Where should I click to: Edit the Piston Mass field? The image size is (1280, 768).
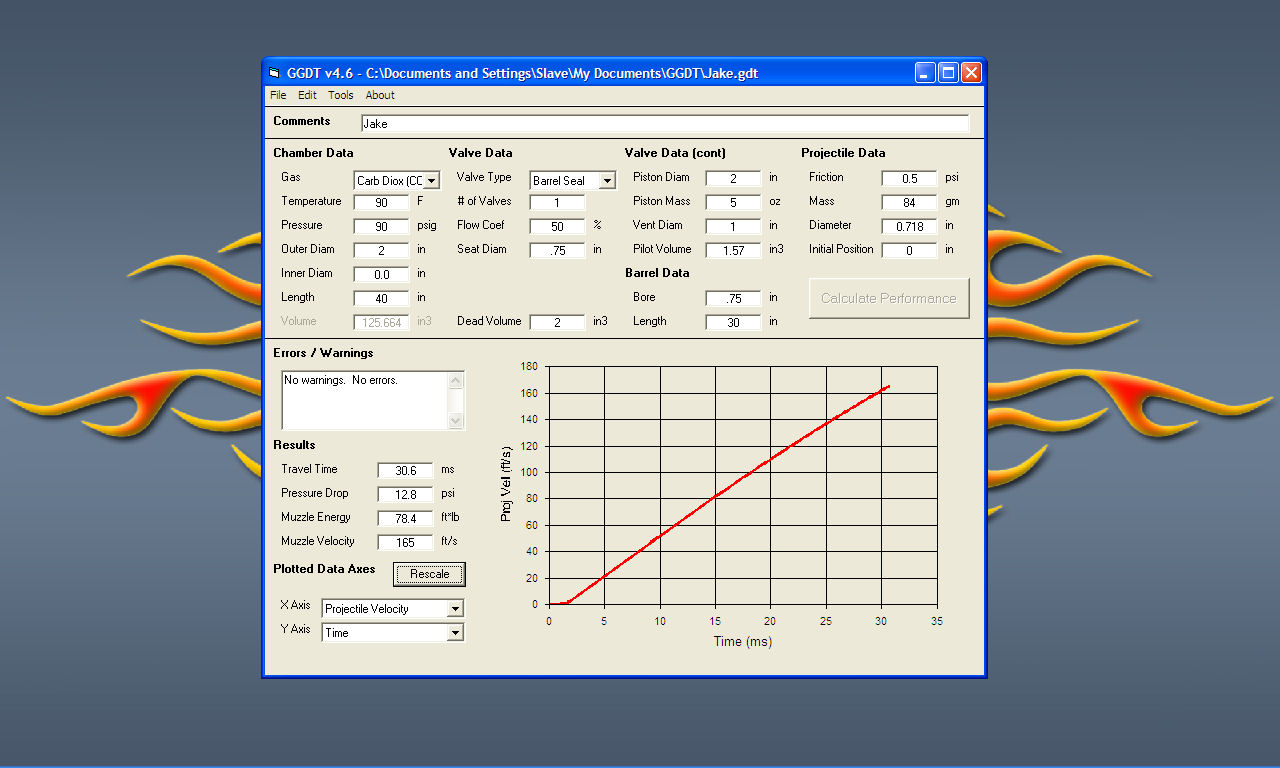click(x=733, y=202)
